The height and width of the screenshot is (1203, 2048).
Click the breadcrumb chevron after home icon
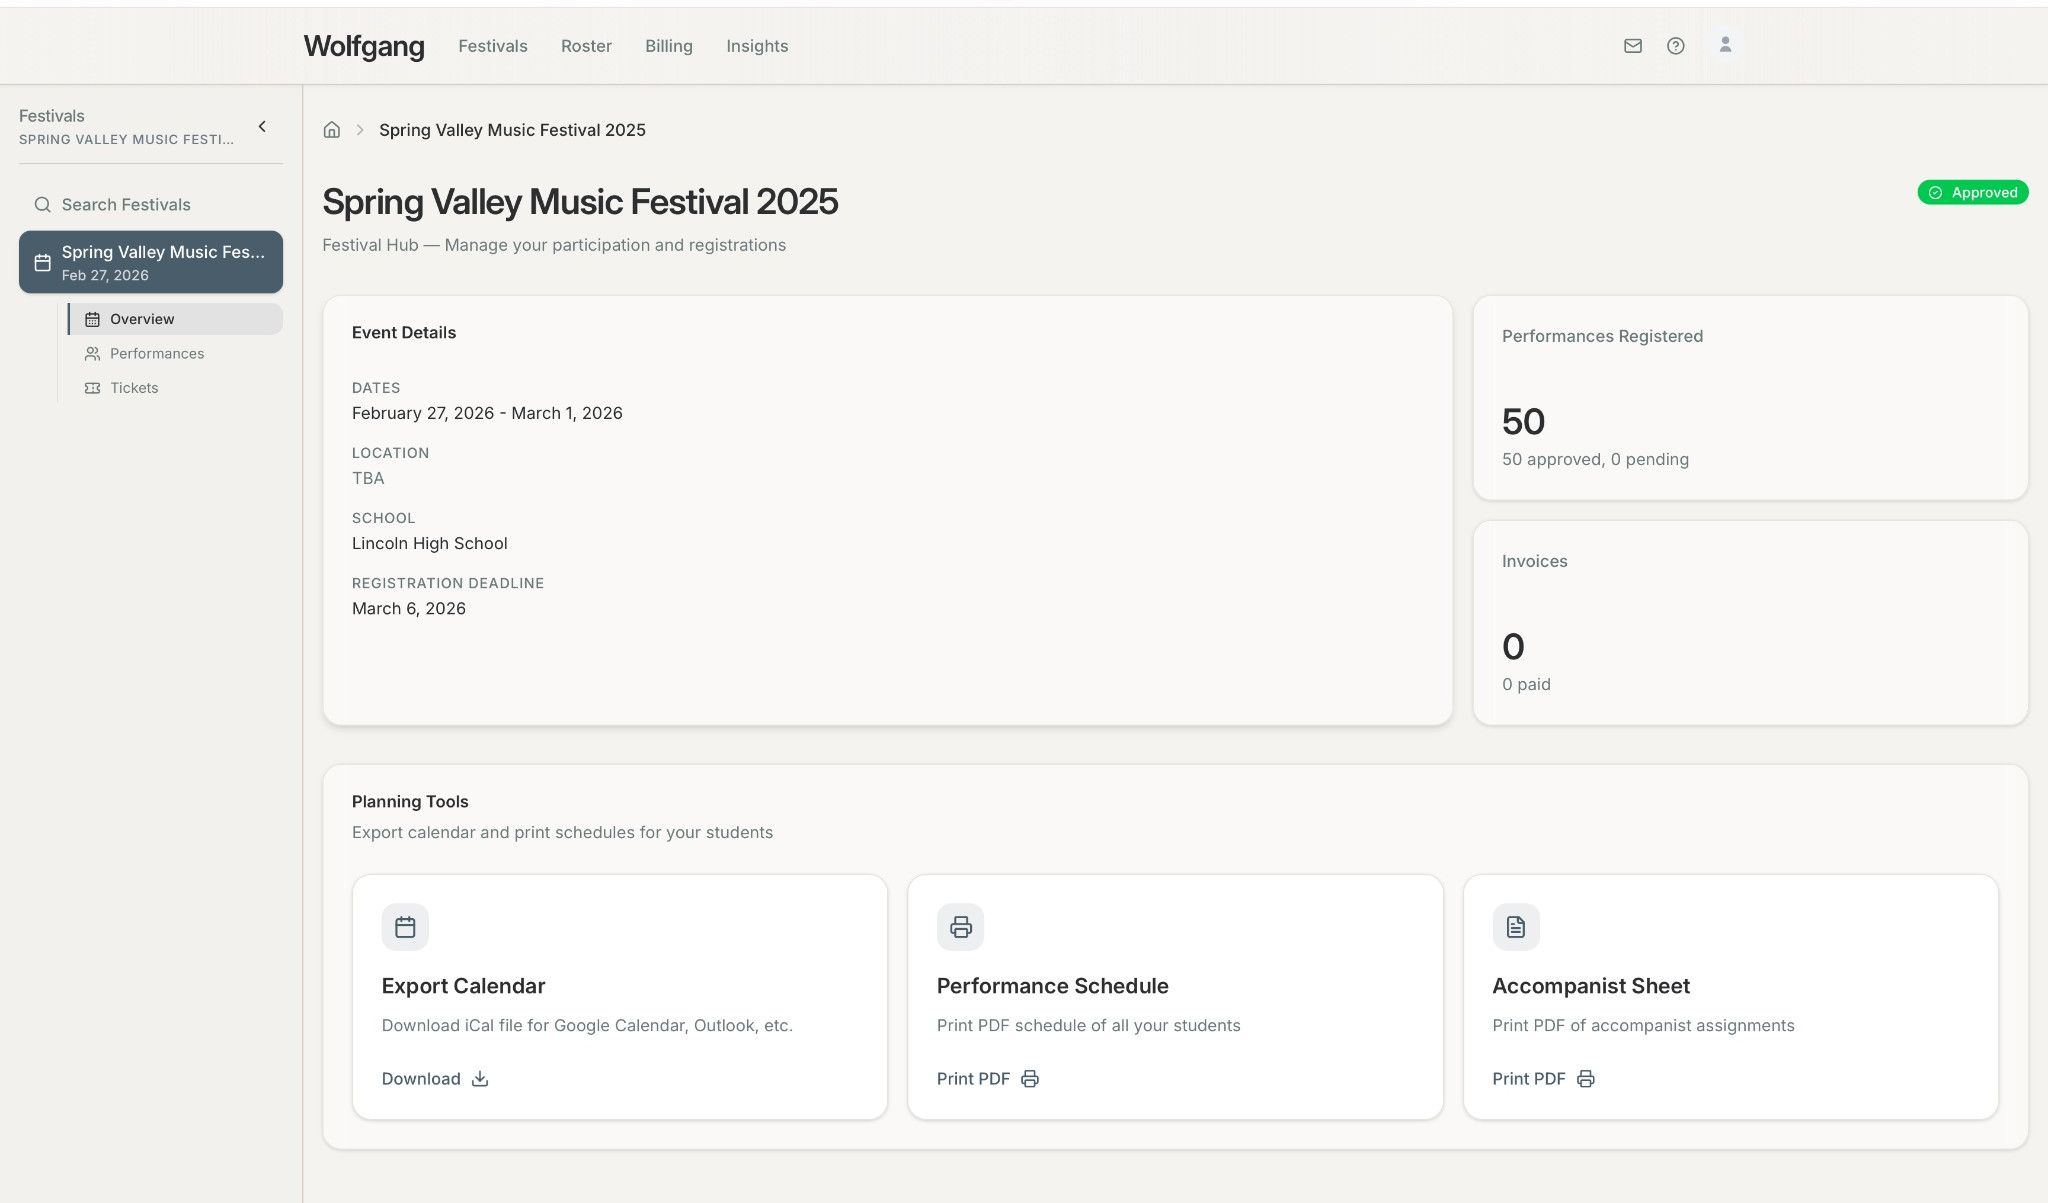[x=358, y=129]
